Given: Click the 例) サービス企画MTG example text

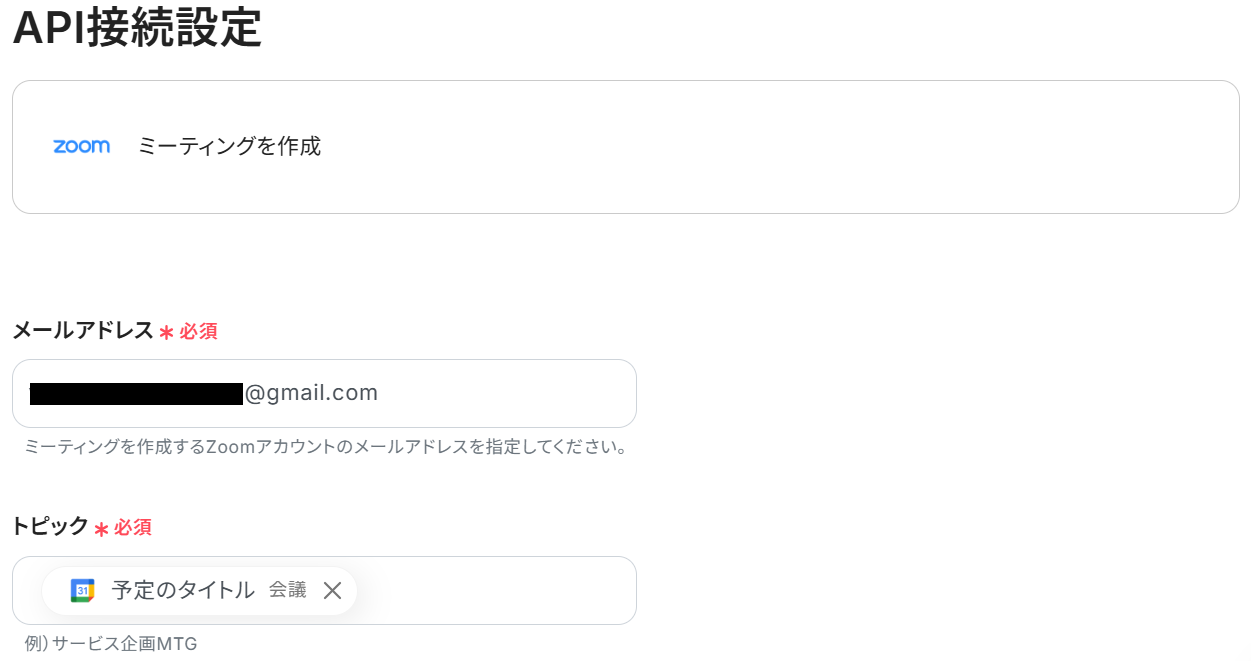Looking at the screenshot, I should click(111, 644).
